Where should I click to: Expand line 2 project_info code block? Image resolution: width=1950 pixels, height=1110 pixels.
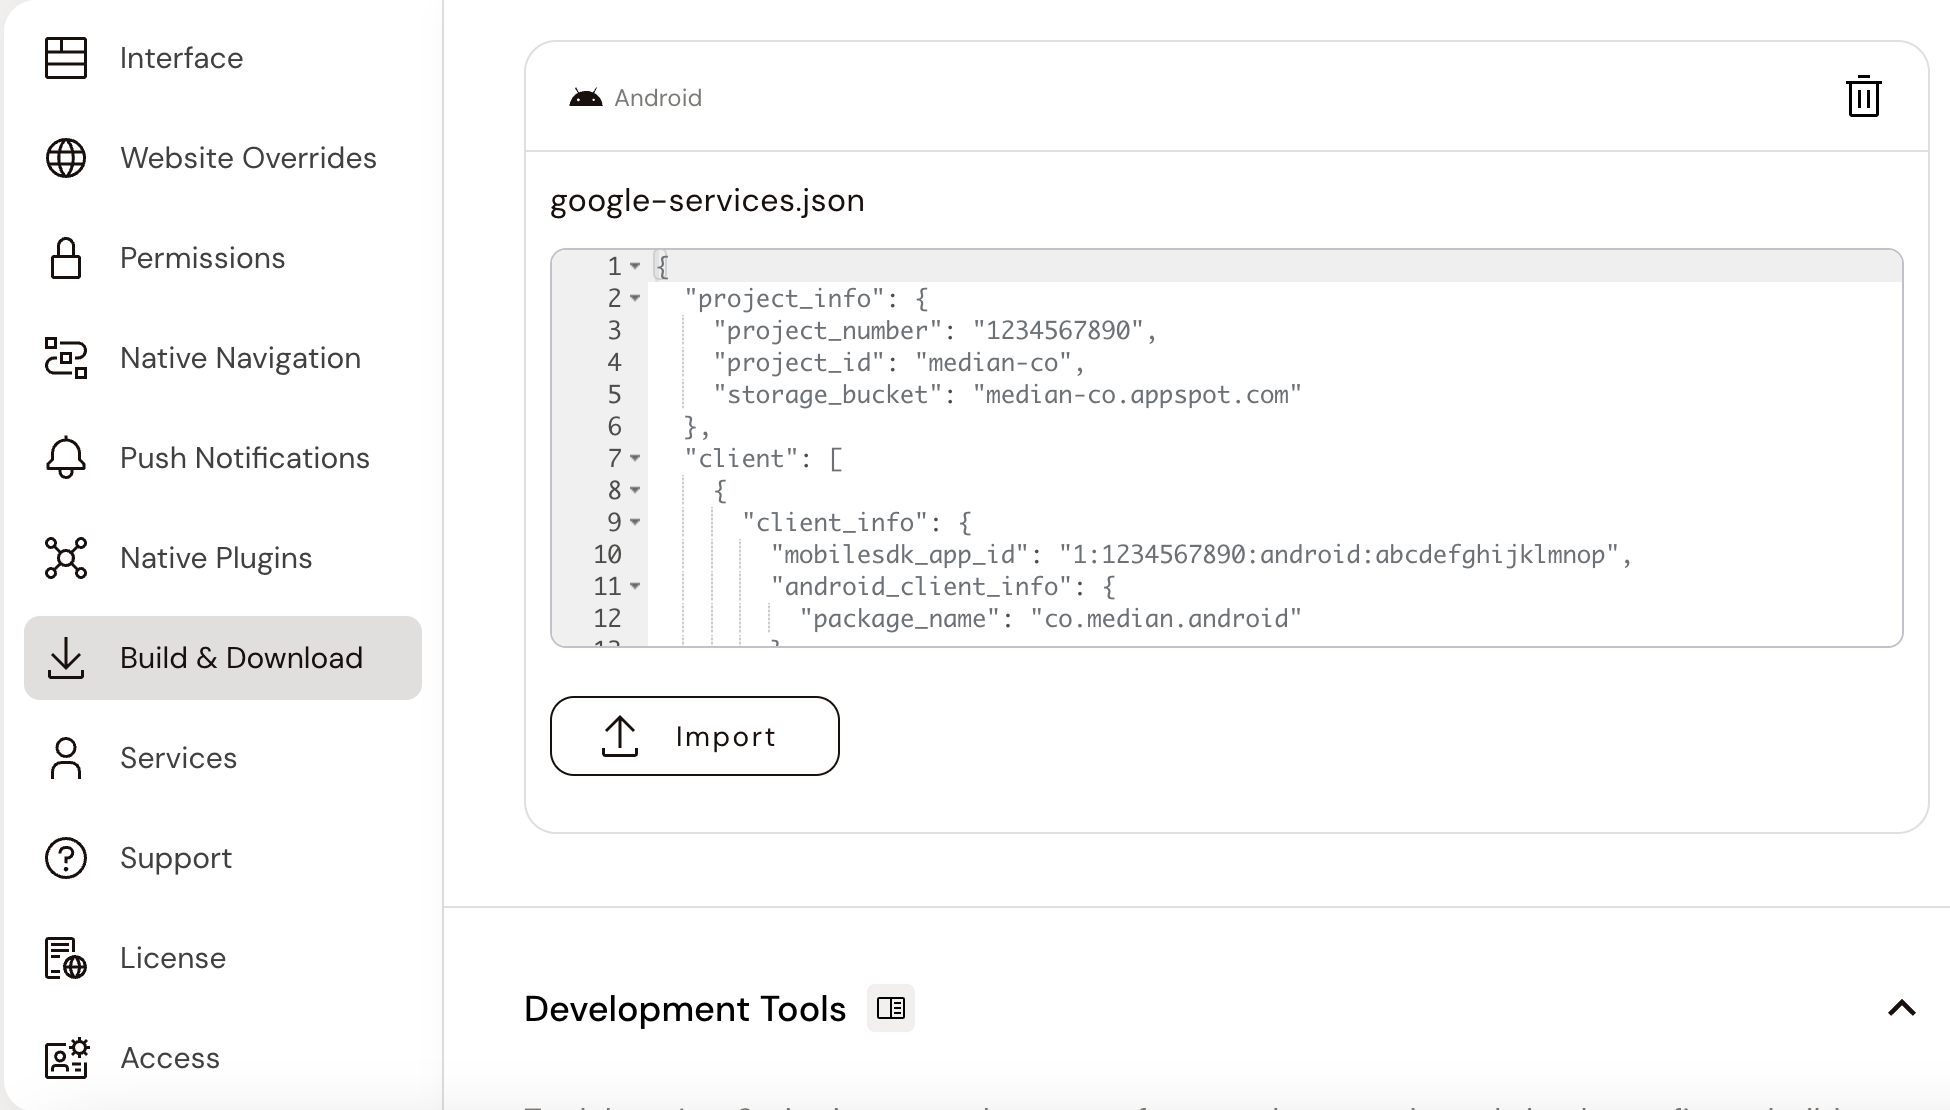click(x=635, y=297)
